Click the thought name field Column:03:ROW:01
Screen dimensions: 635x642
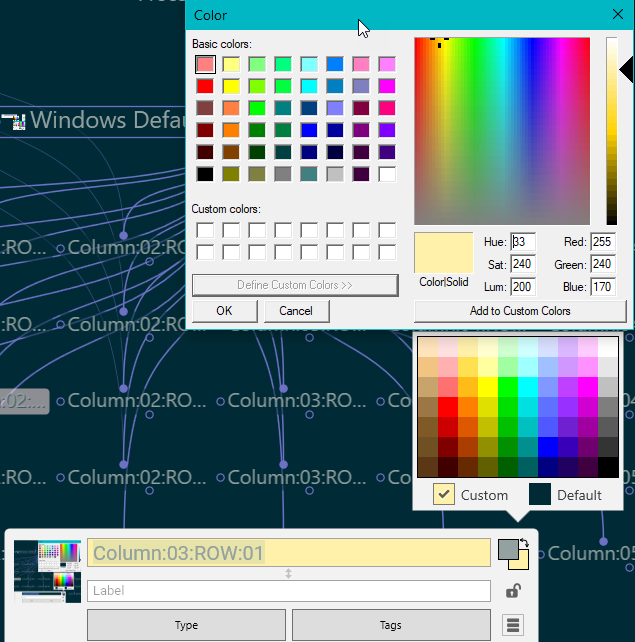click(289, 553)
